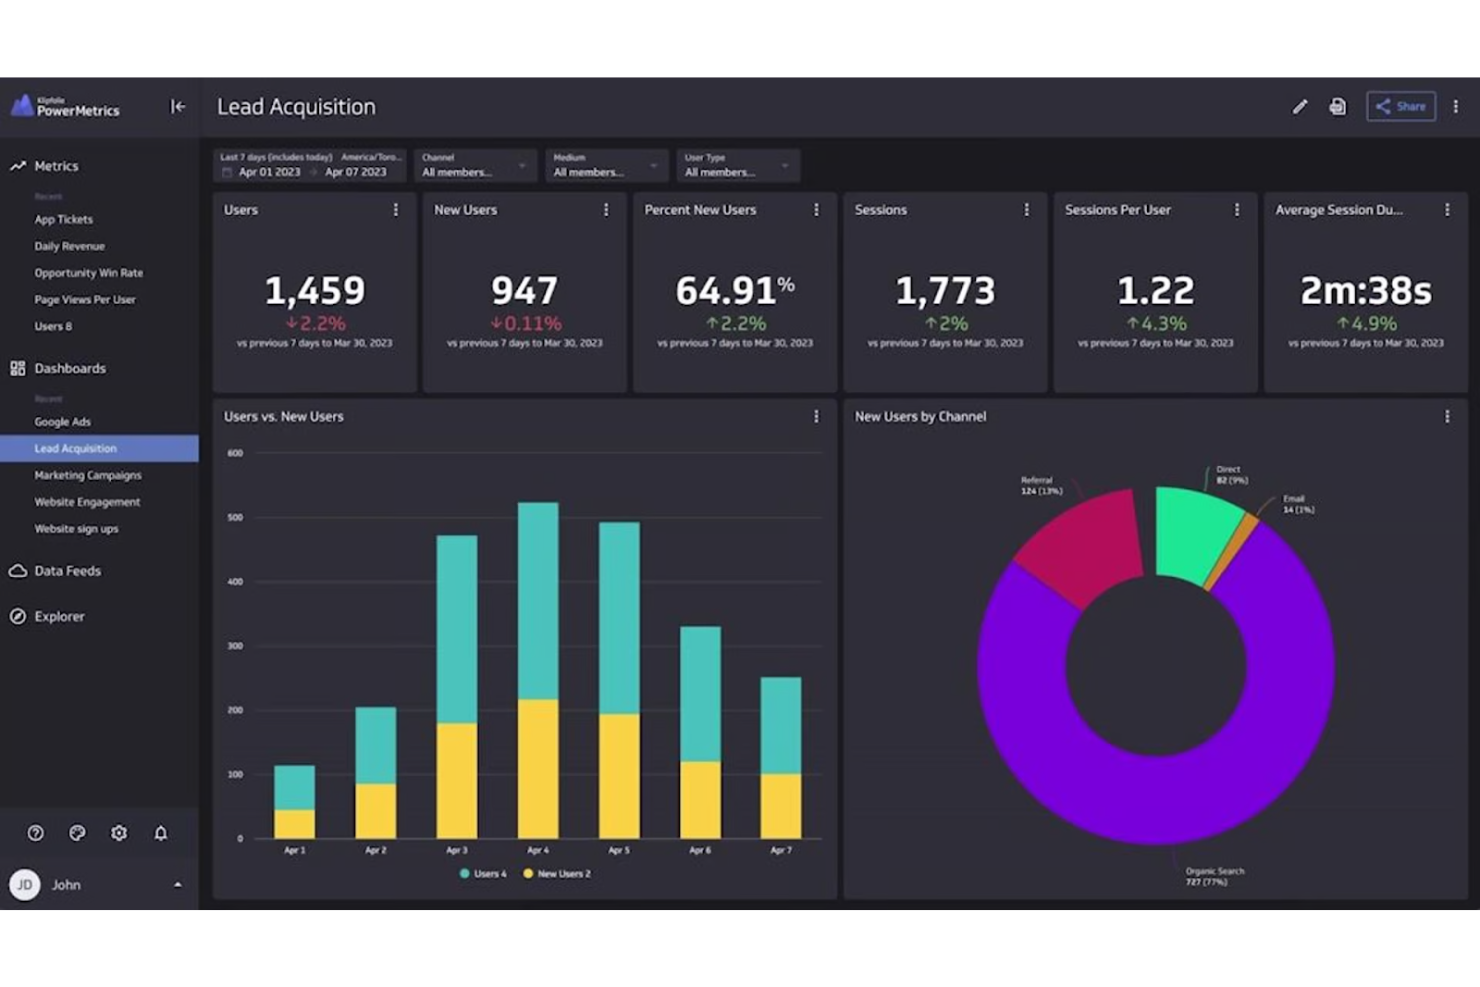
Task: Go to Data Feeds
Action: [67, 571]
